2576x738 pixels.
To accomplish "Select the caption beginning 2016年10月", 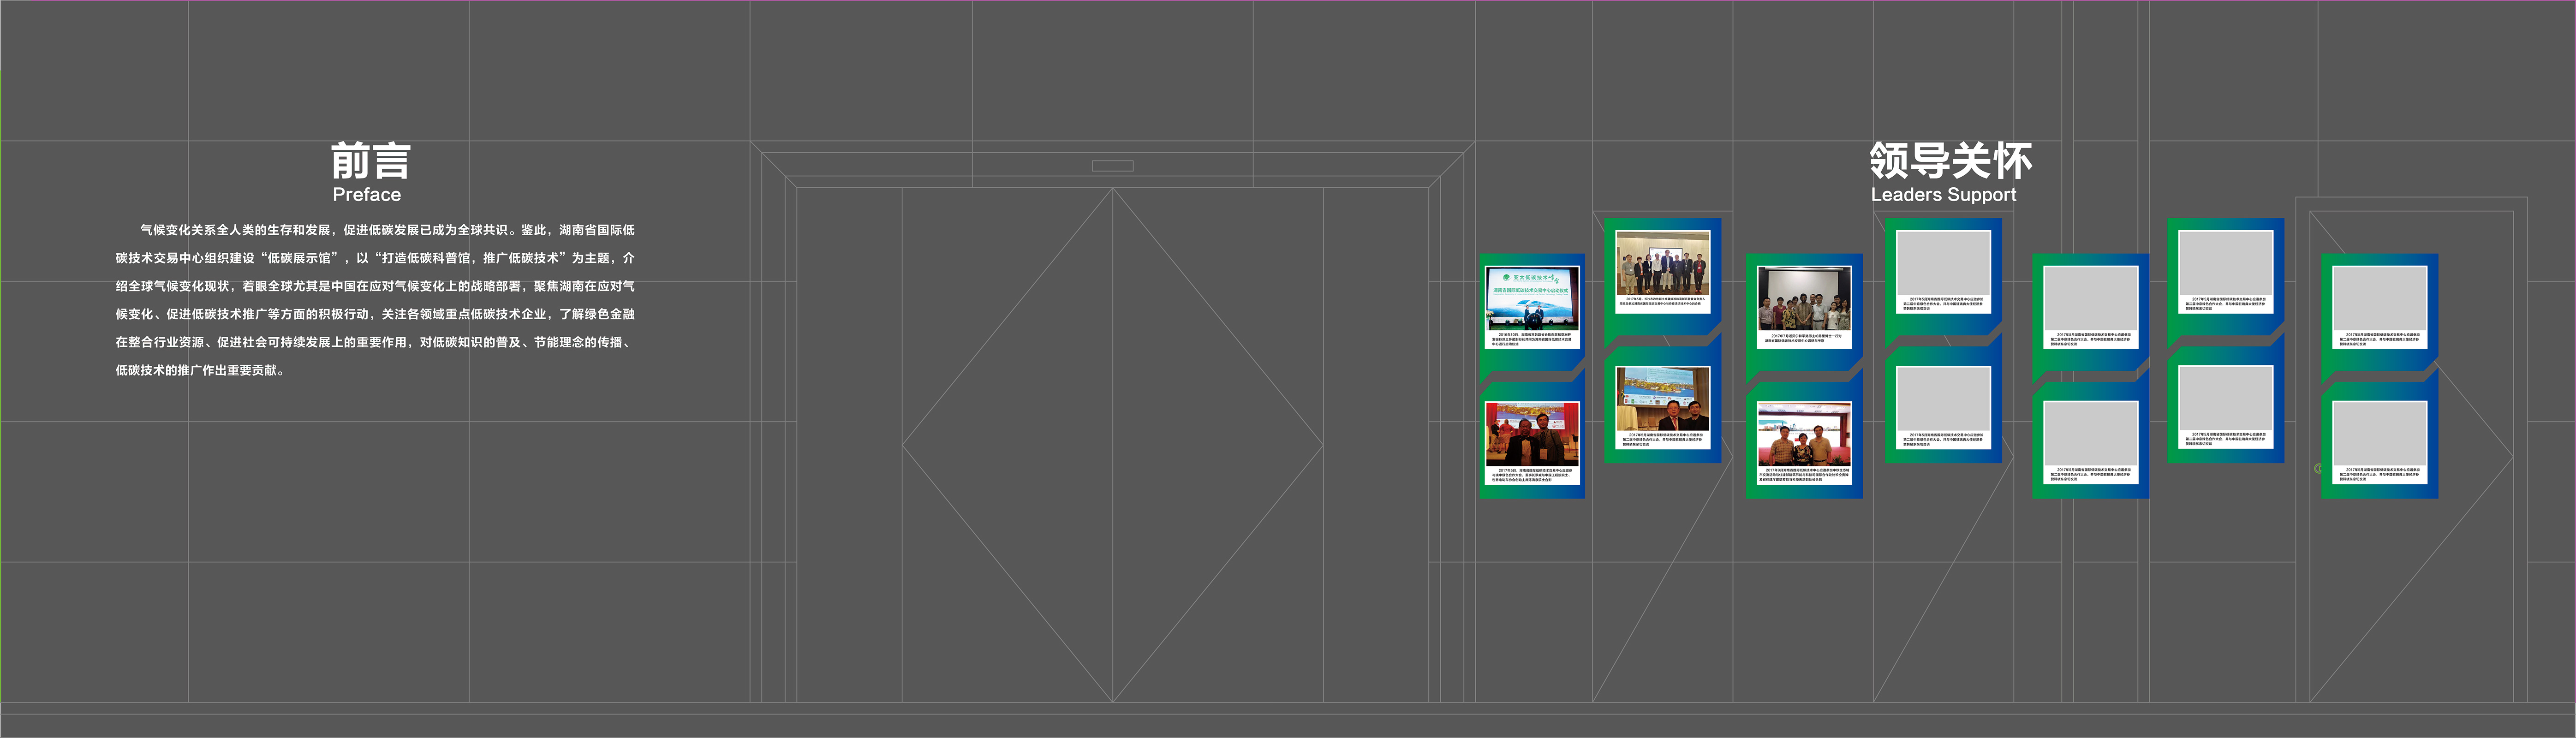I will coord(1532,339).
